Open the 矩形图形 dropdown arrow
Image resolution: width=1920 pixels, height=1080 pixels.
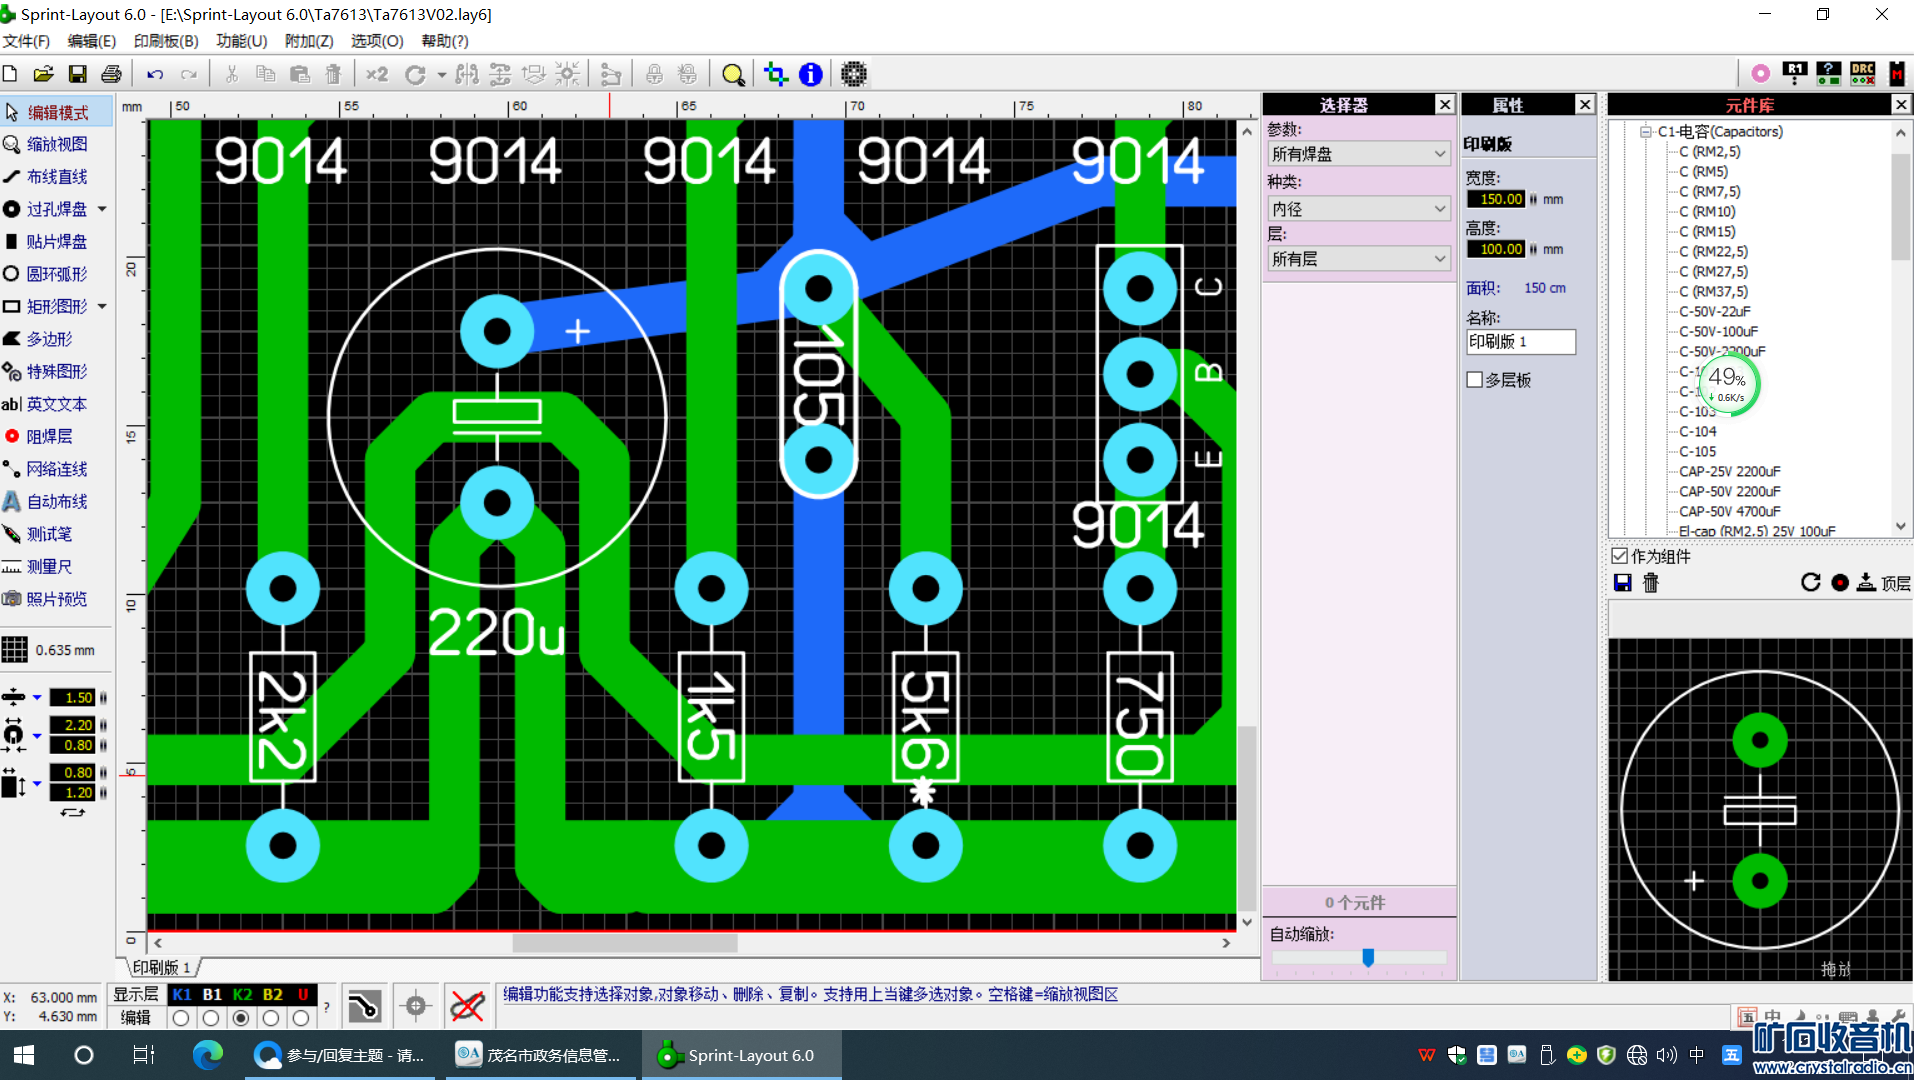click(x=102, y=307)
